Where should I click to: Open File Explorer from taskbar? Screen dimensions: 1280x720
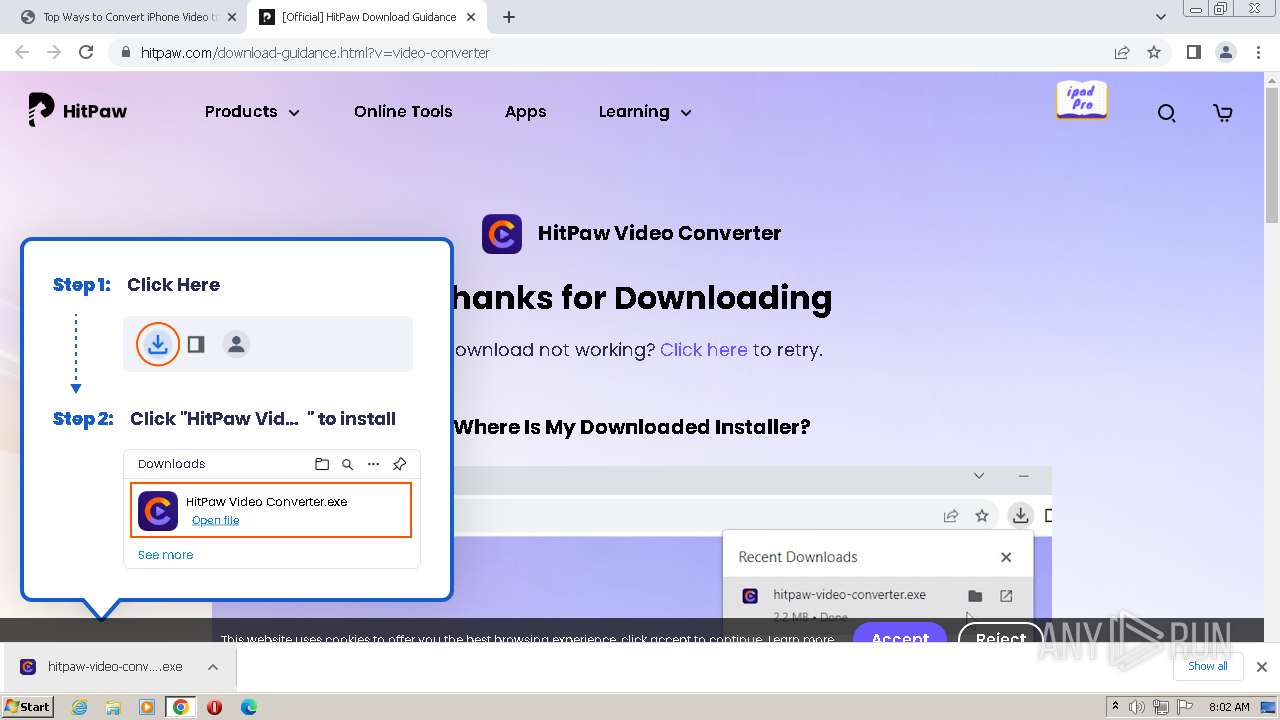pos(113,707)
